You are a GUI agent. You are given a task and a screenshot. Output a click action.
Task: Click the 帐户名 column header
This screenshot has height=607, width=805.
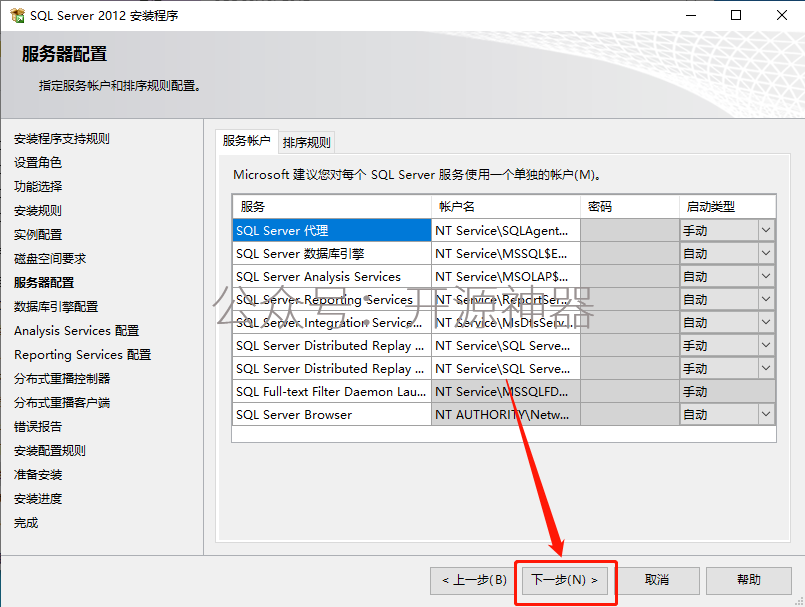pos(506,207)
